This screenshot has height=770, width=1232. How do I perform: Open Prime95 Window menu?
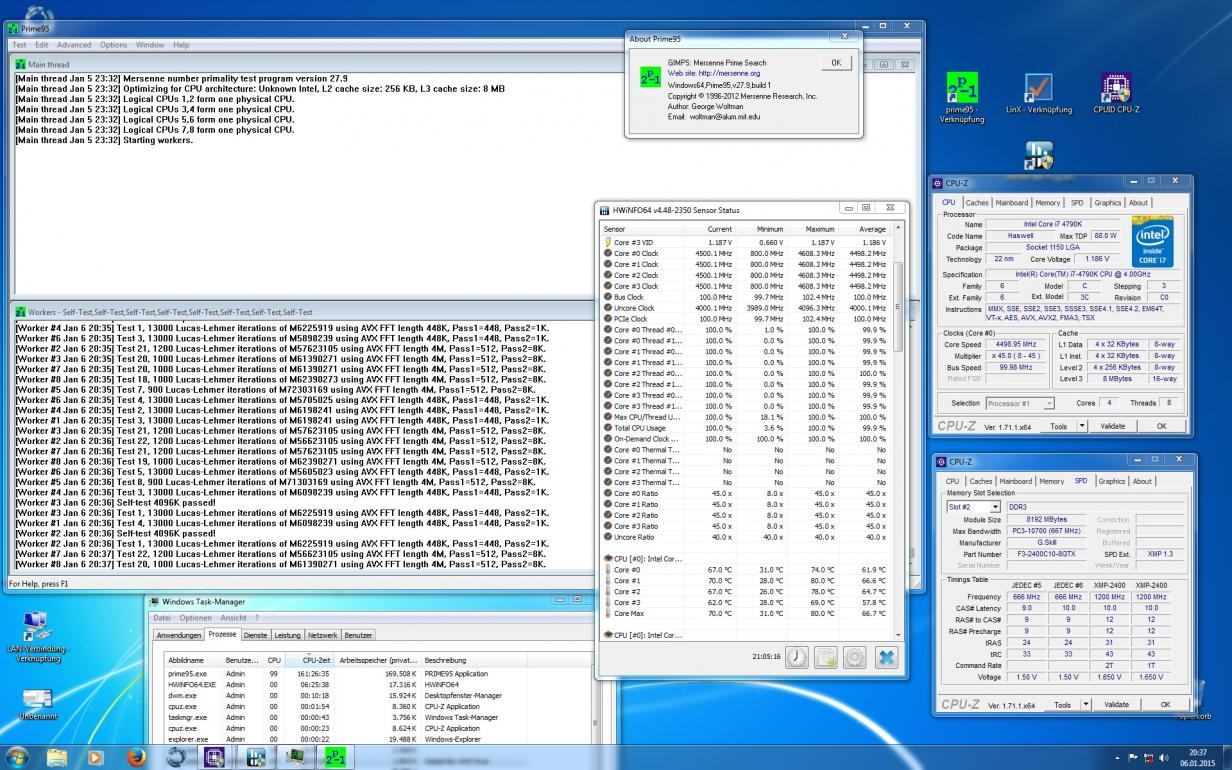[x=150, y=45]
